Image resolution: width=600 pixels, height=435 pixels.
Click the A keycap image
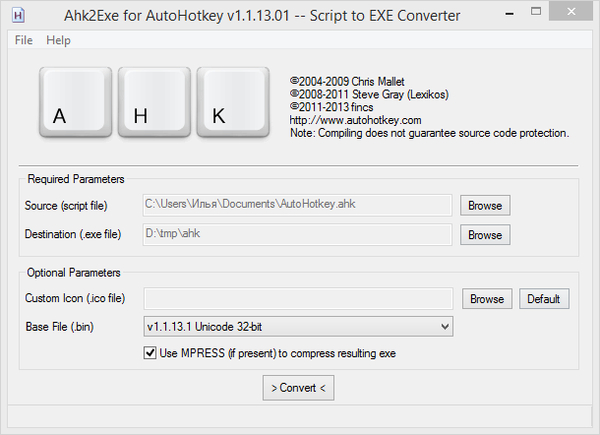[75, 104]
